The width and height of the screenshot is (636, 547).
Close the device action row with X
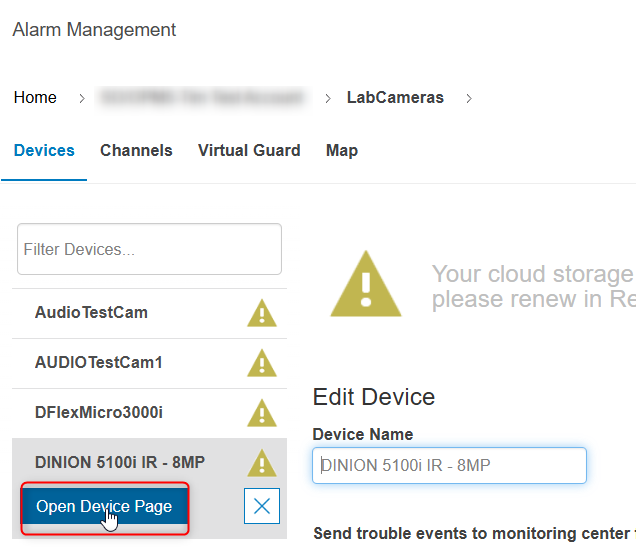(262, 506)
